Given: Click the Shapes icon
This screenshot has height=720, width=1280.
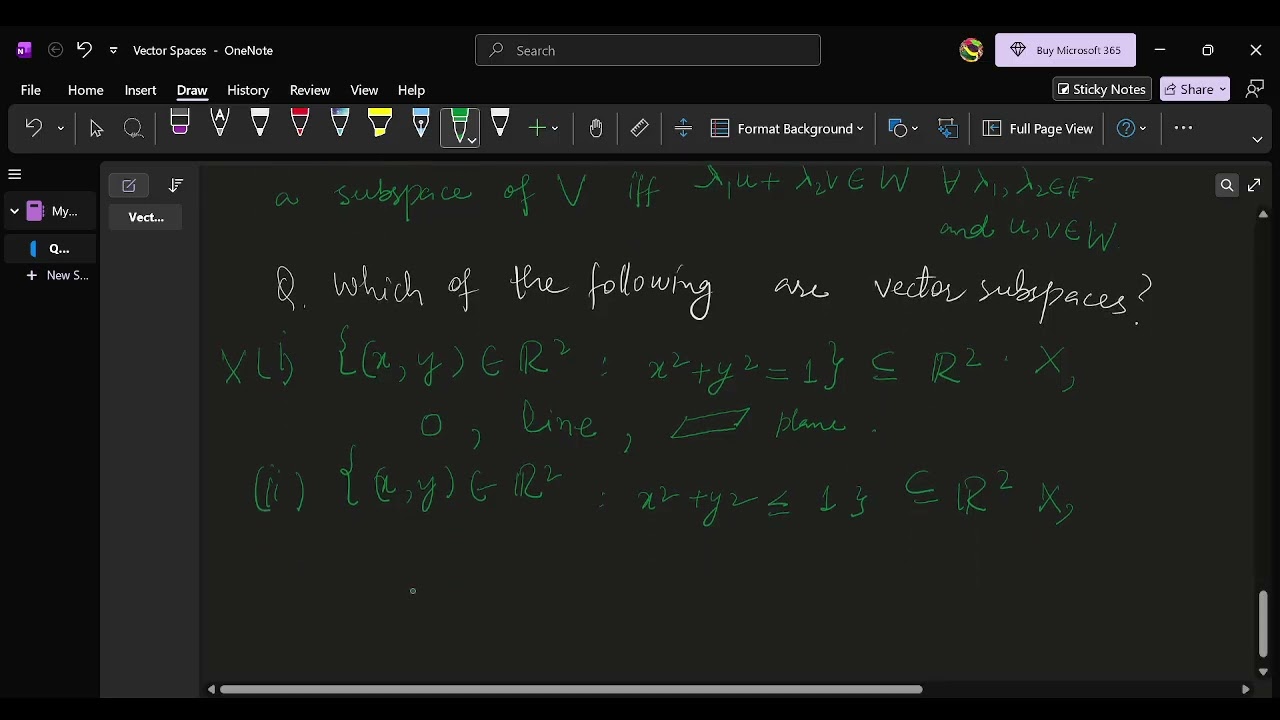Looking at the screenshot, I should pos(898,128).
